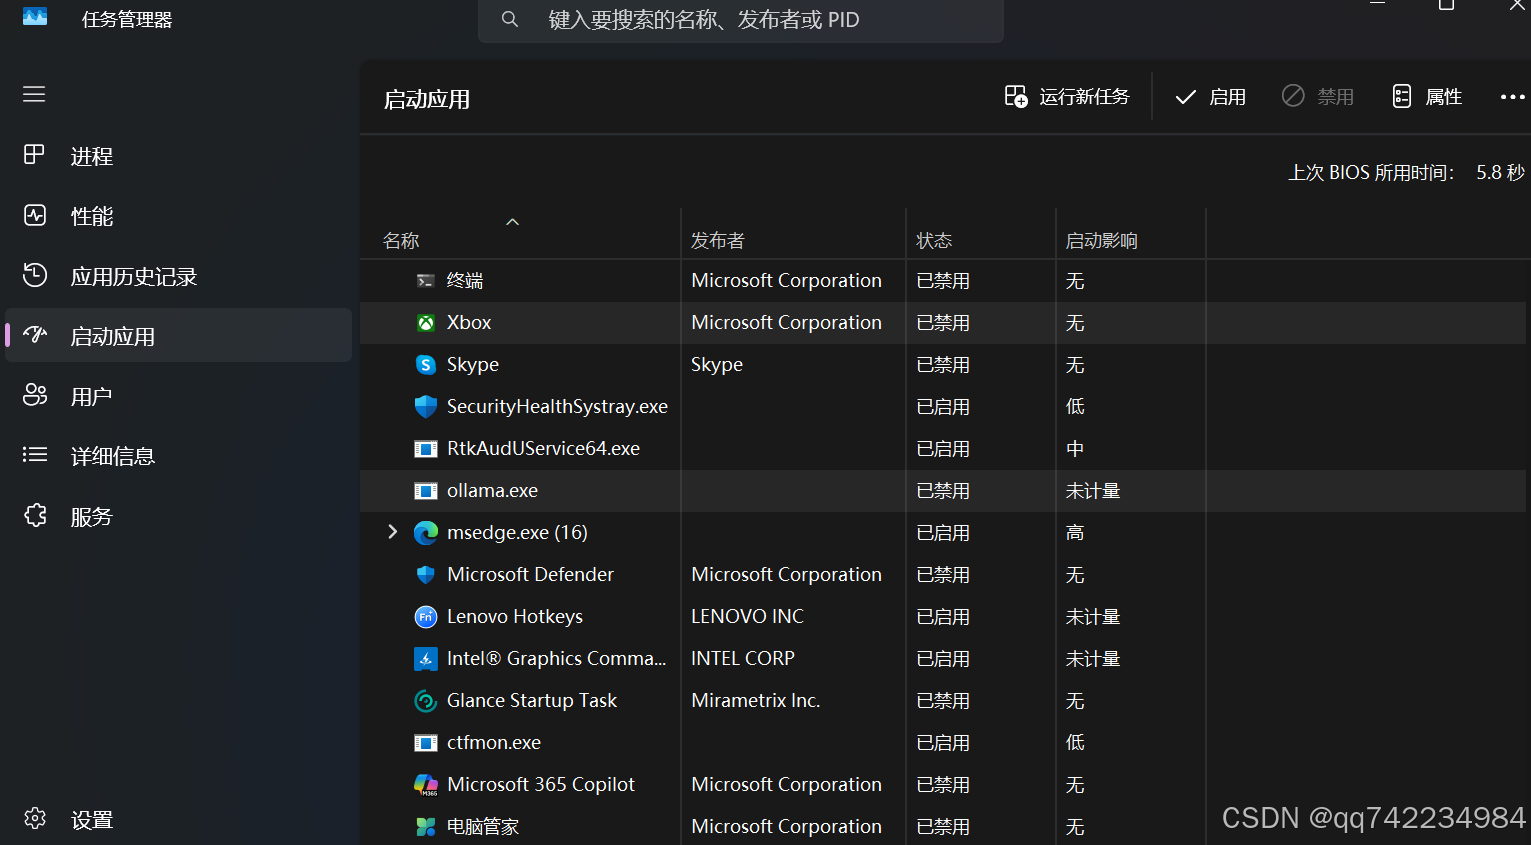Click the 上次 BIOS 所用时间 value 5.8 秒

pyautogui.click(x=1500, y=173)
